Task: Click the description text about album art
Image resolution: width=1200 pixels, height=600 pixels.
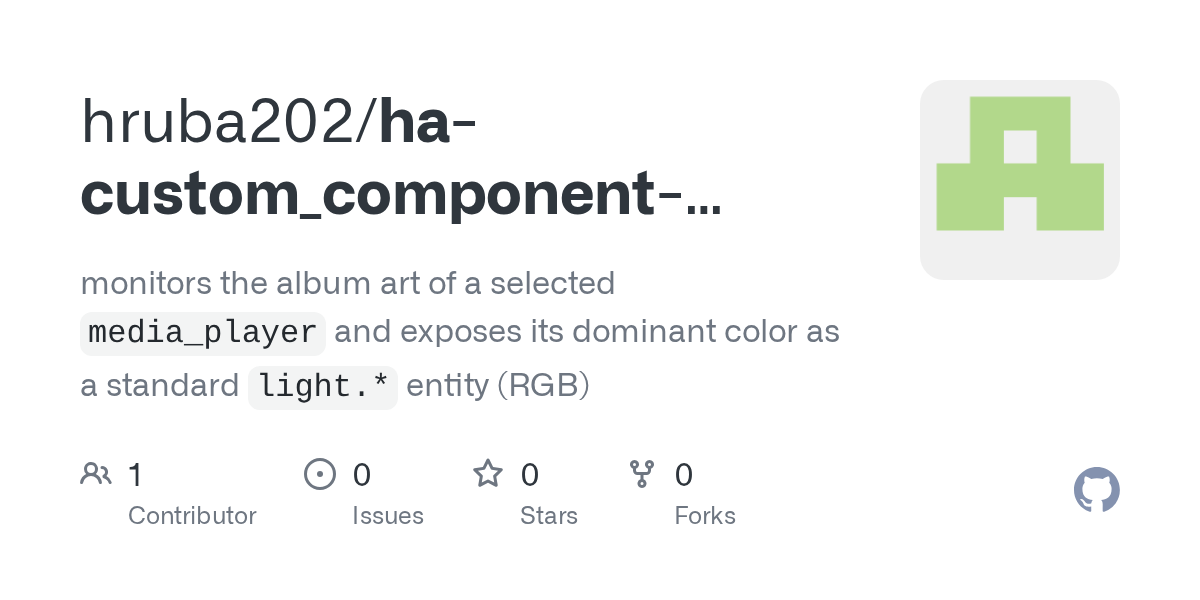Action: coord(460,334)
